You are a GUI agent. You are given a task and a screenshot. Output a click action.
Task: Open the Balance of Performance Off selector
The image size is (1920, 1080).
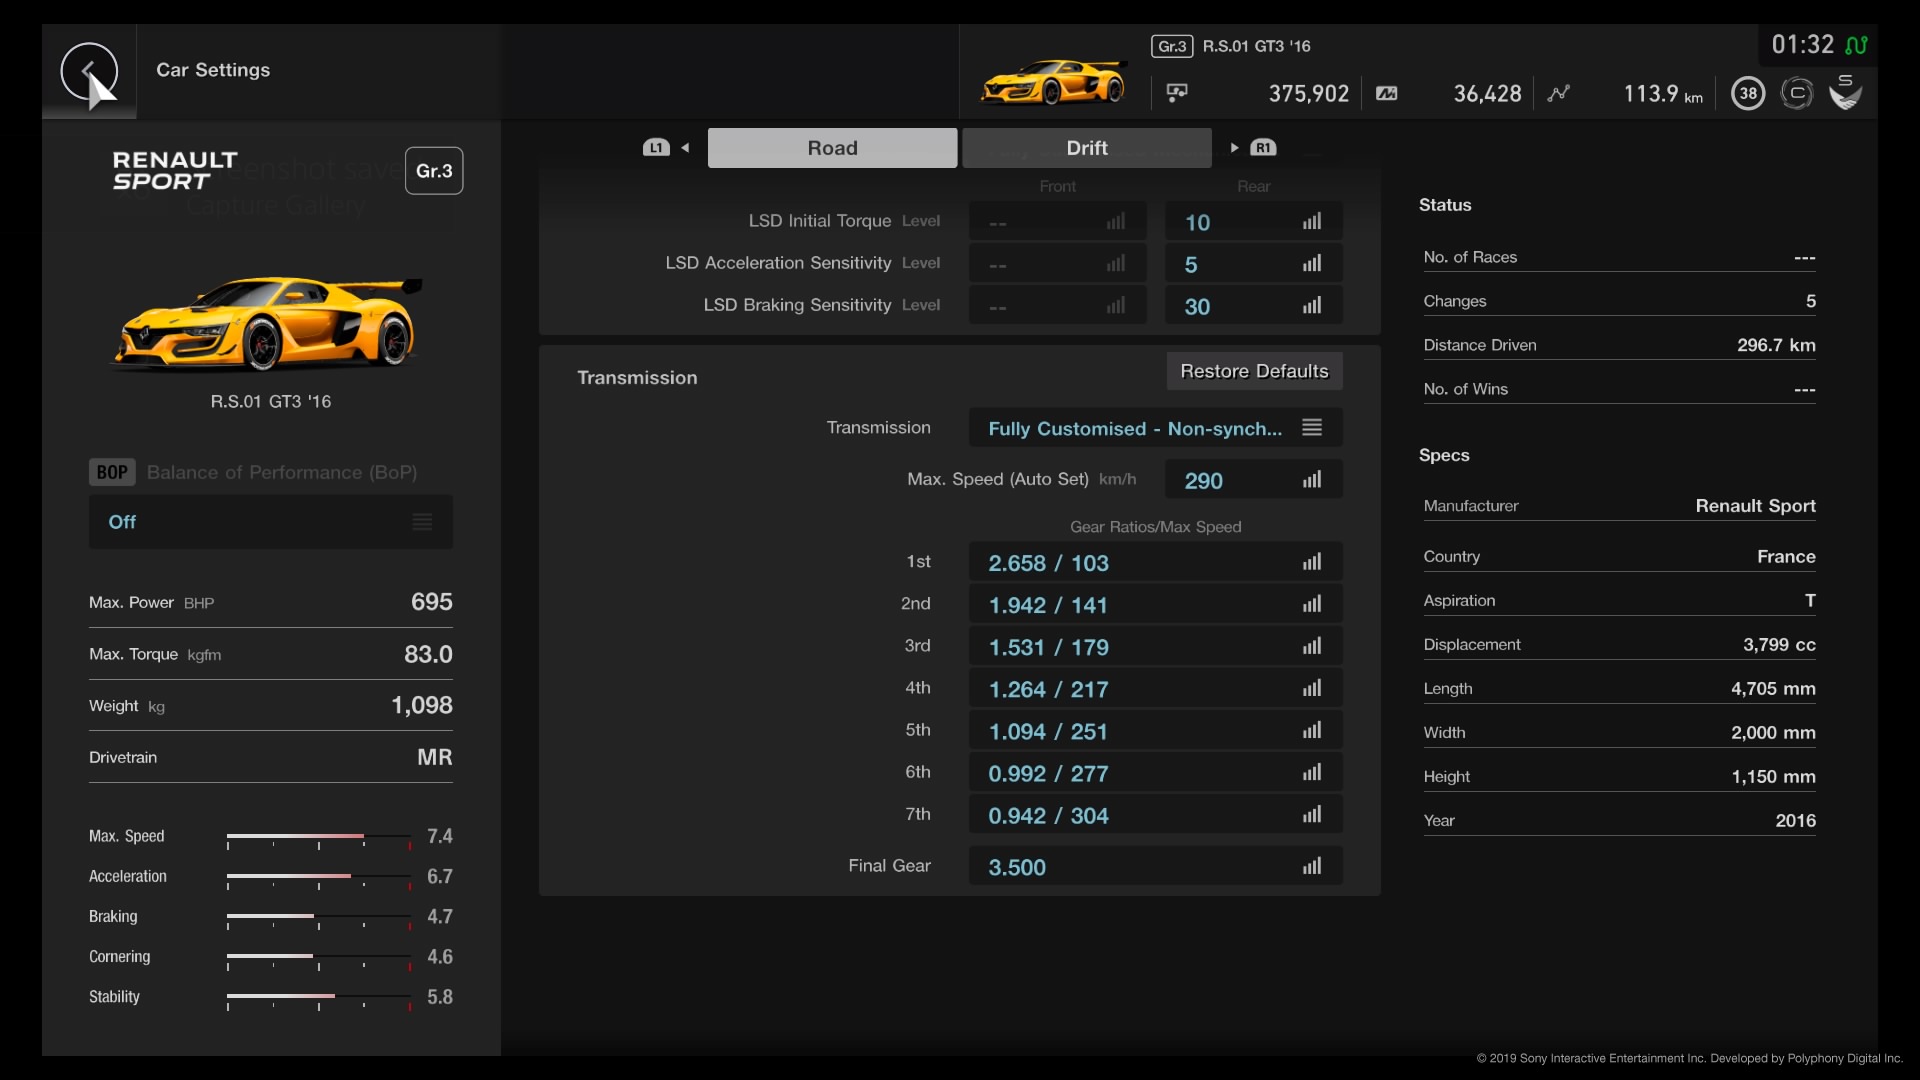click(x=271, y=522)
